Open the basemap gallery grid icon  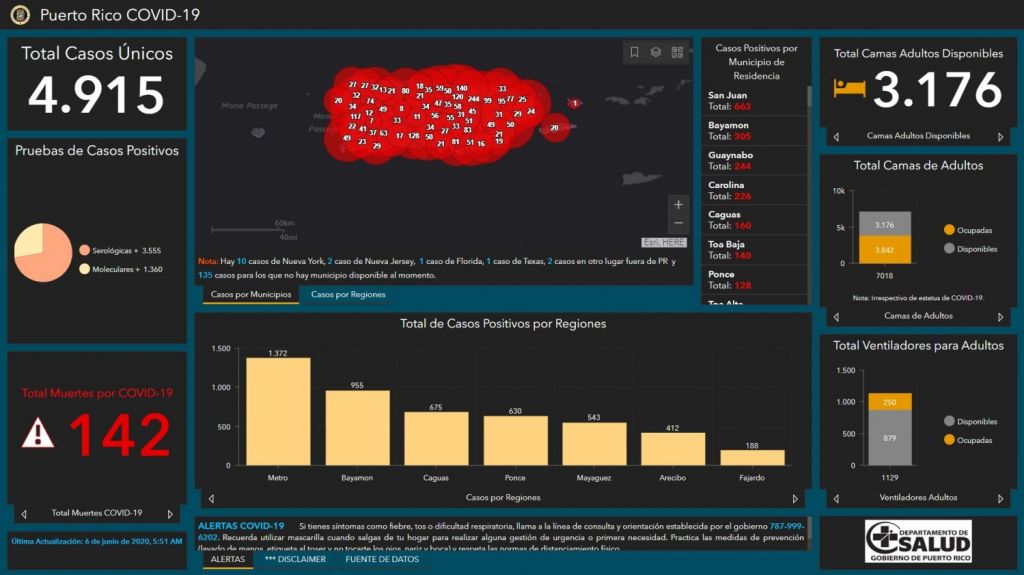click(x=677, y=53)
